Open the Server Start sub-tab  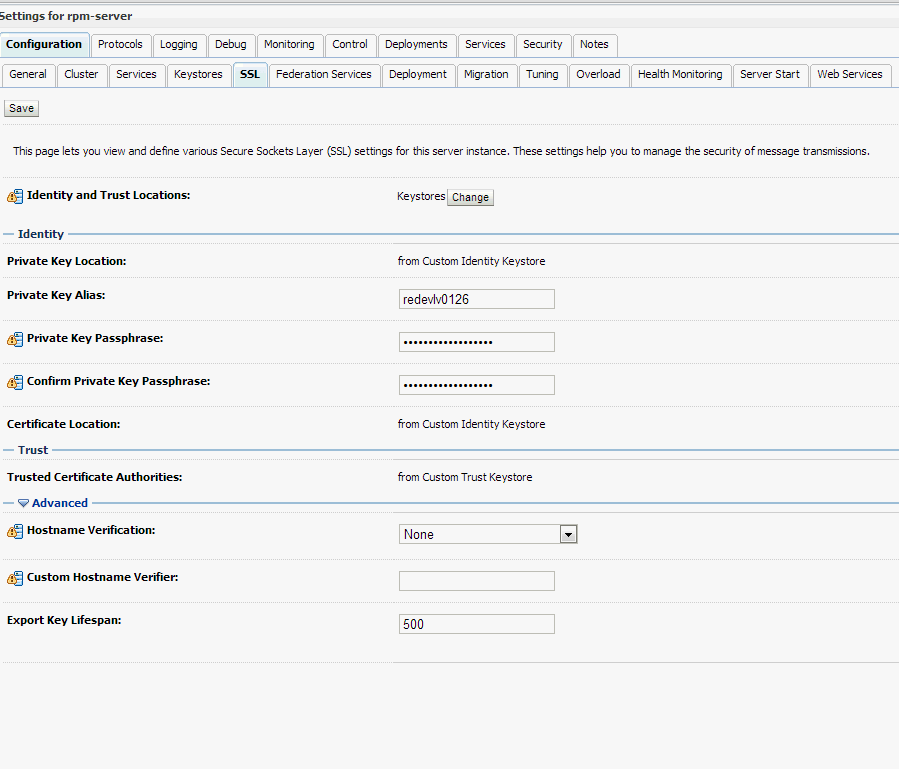pyautogui.click(x=770, y=75)
